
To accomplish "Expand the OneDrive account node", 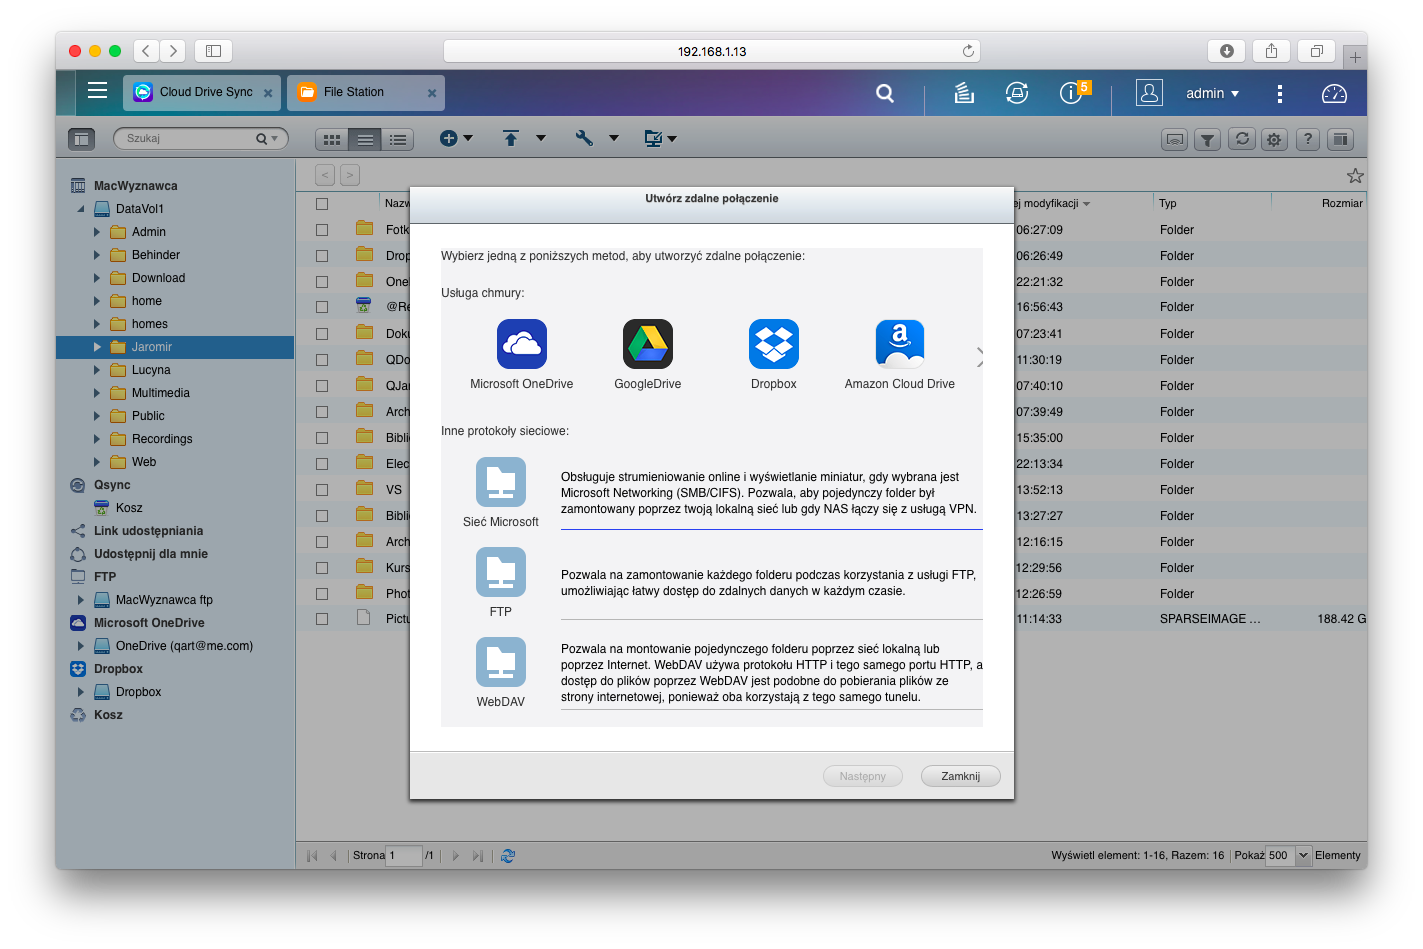I will [x=81, y=646].
